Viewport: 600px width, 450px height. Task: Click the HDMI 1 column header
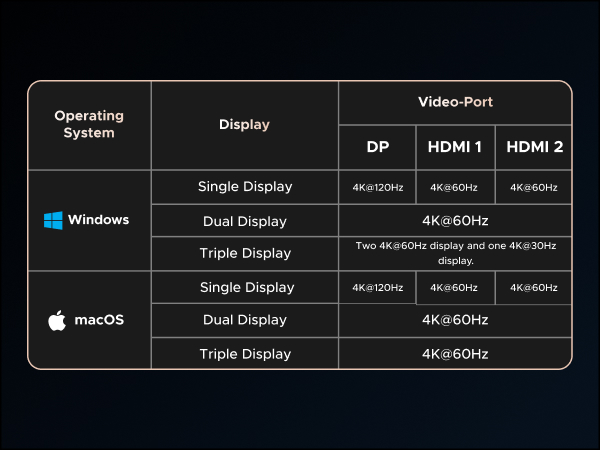tap(455, 147)
